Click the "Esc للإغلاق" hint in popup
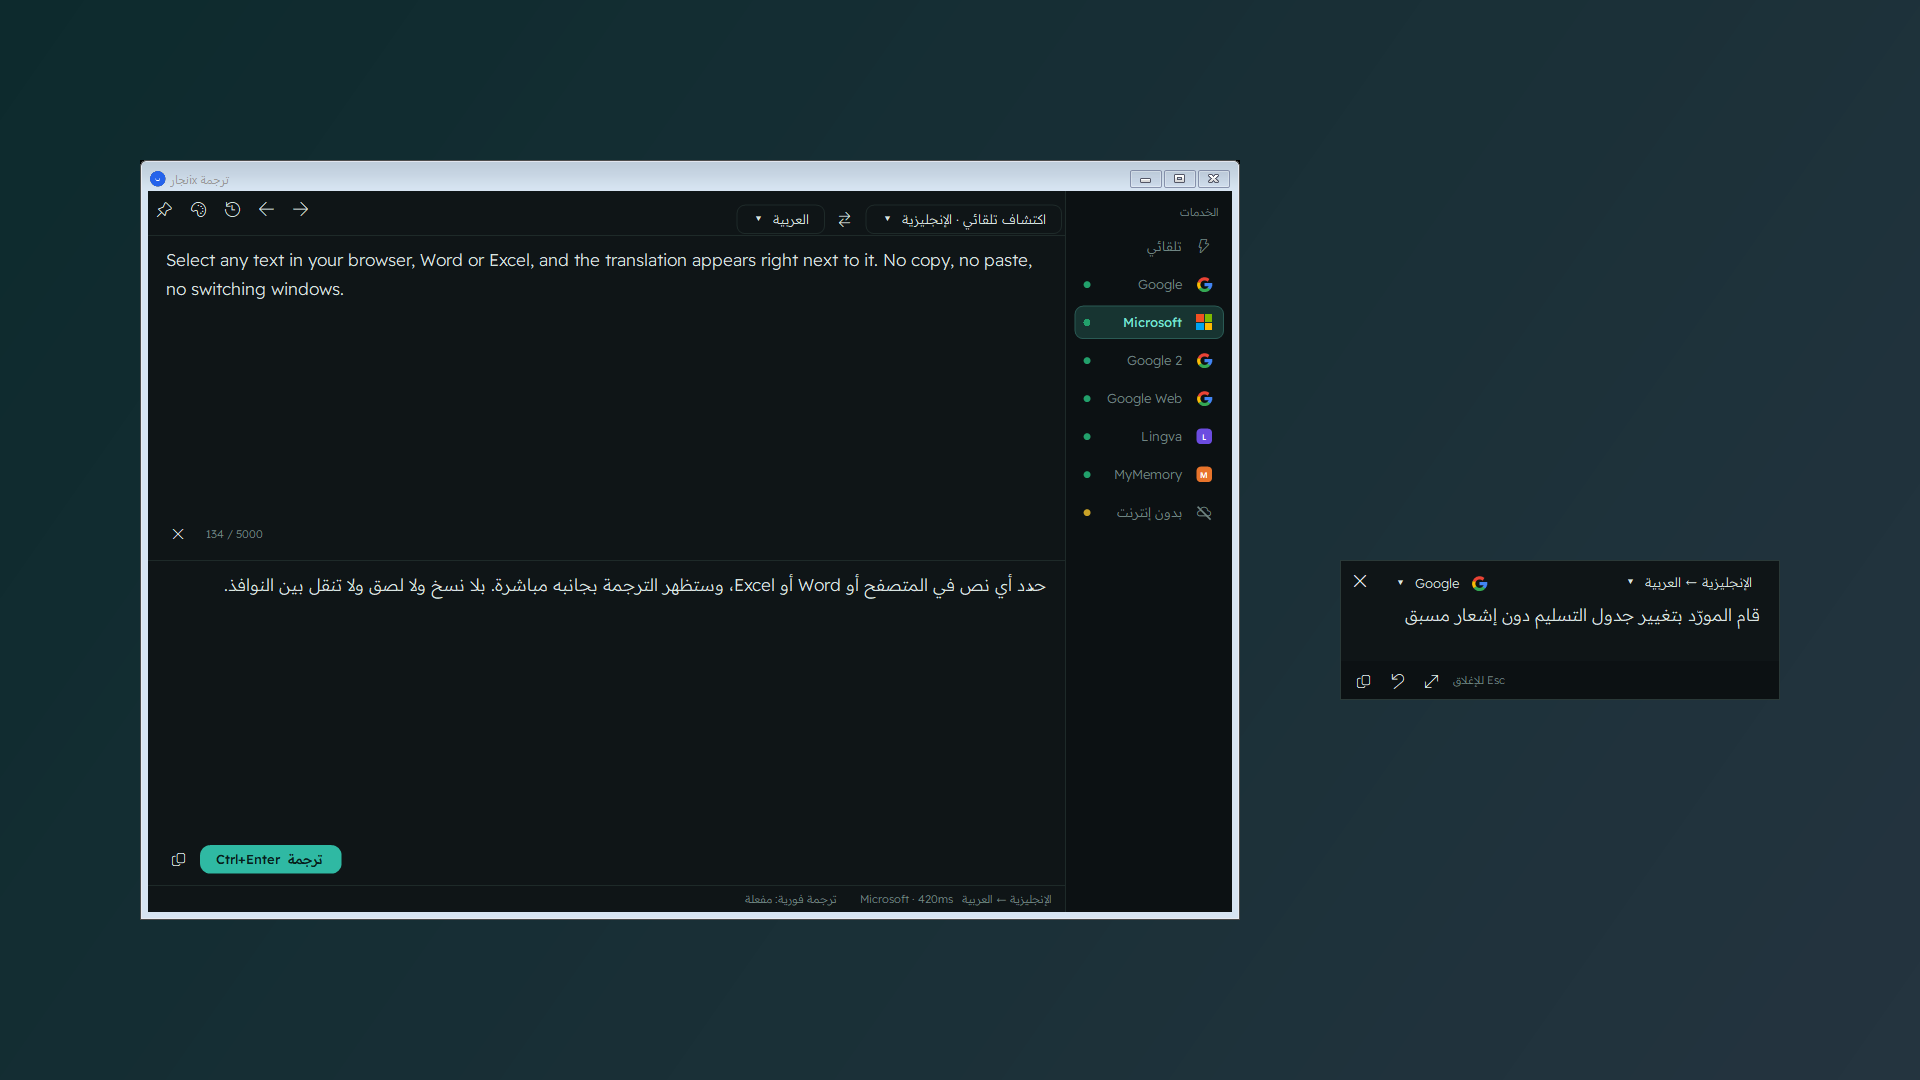This screenshot has width=1920, height=1080. (x=1478, y=681)
